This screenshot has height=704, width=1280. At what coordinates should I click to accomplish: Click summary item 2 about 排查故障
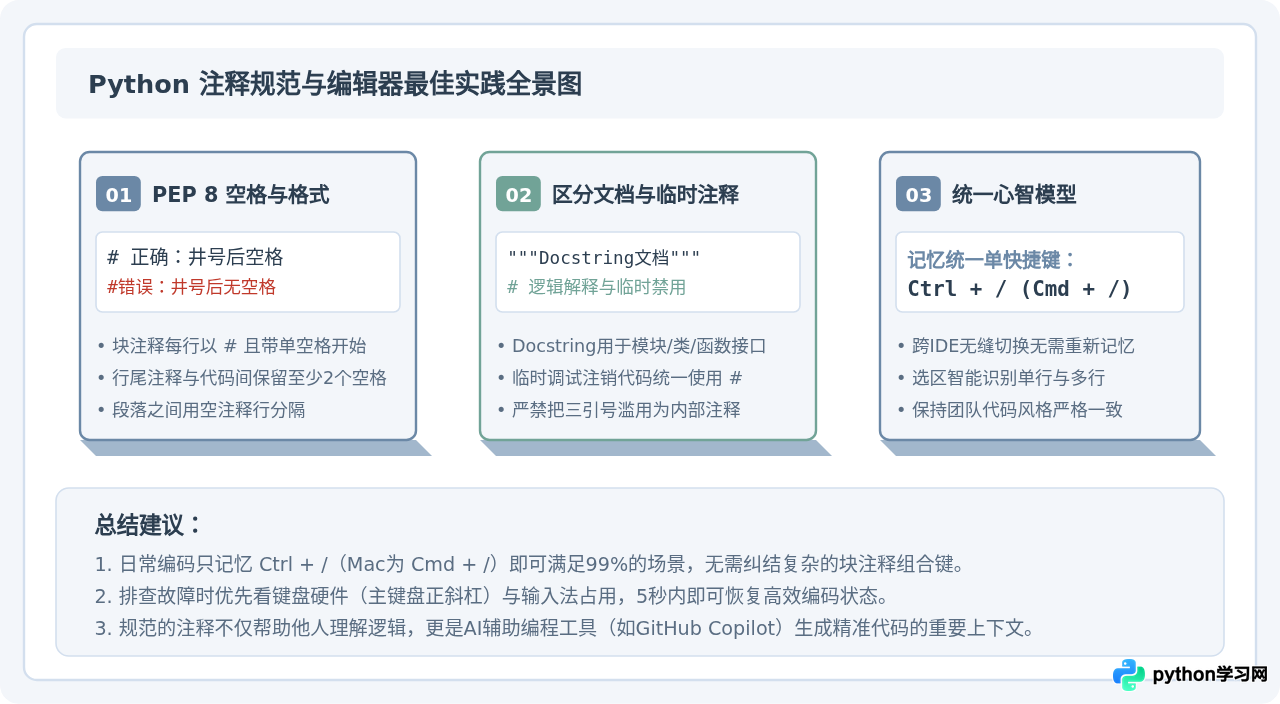[x=491, y=596]
